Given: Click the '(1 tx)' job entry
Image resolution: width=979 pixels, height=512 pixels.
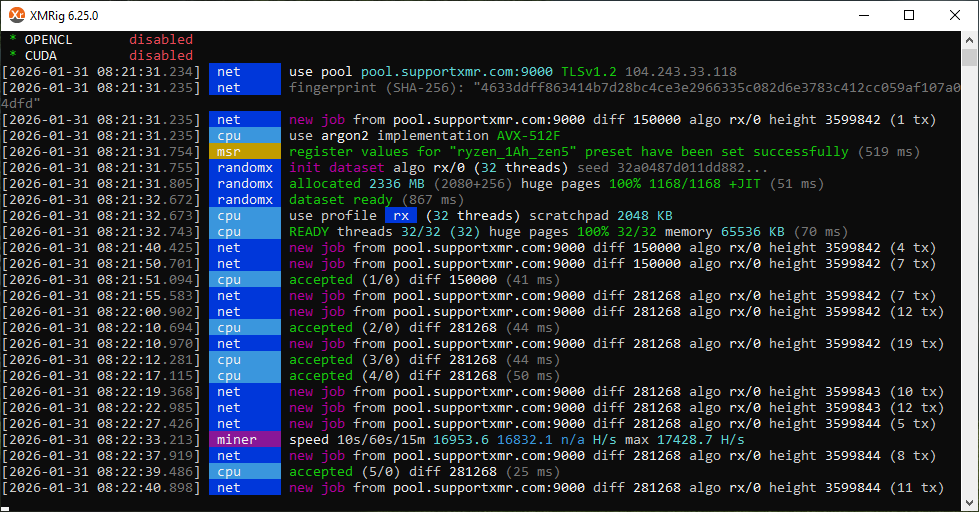Looking at the screenshot, I should click(913, 120).
